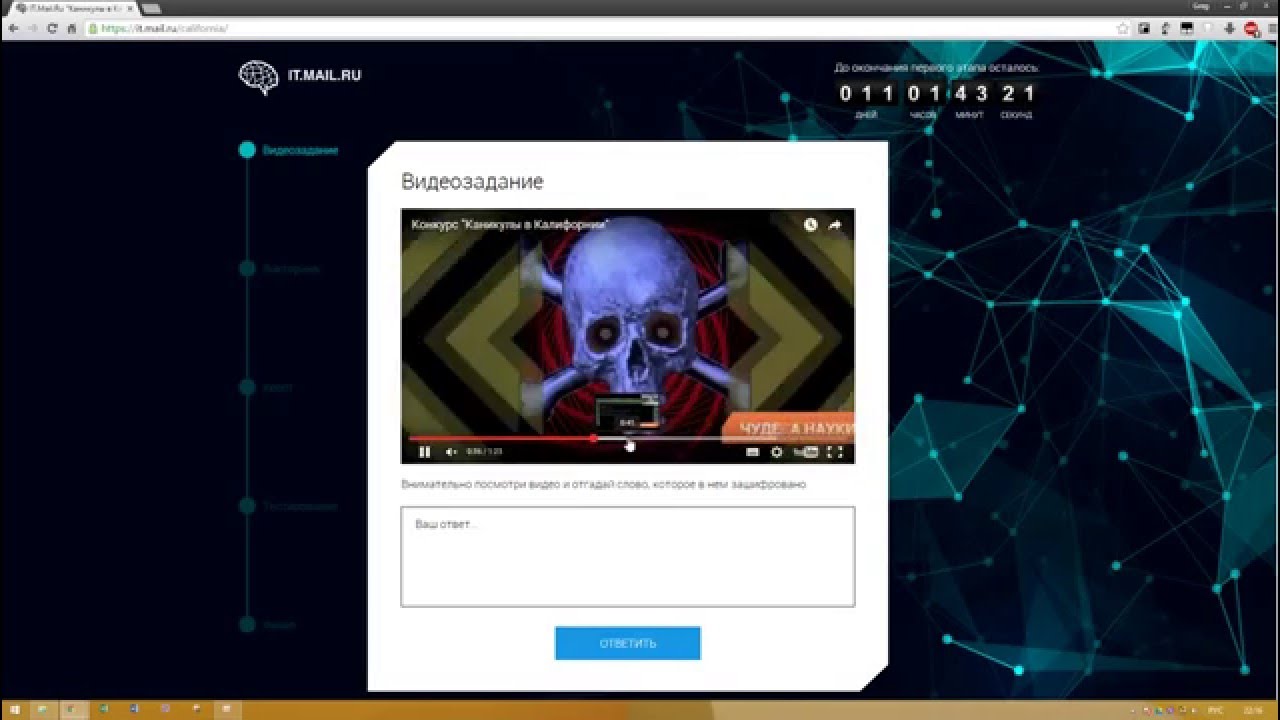The image size is (1280, 720).
Task: Open the Windows Start button
Action: tap(15, 710)
